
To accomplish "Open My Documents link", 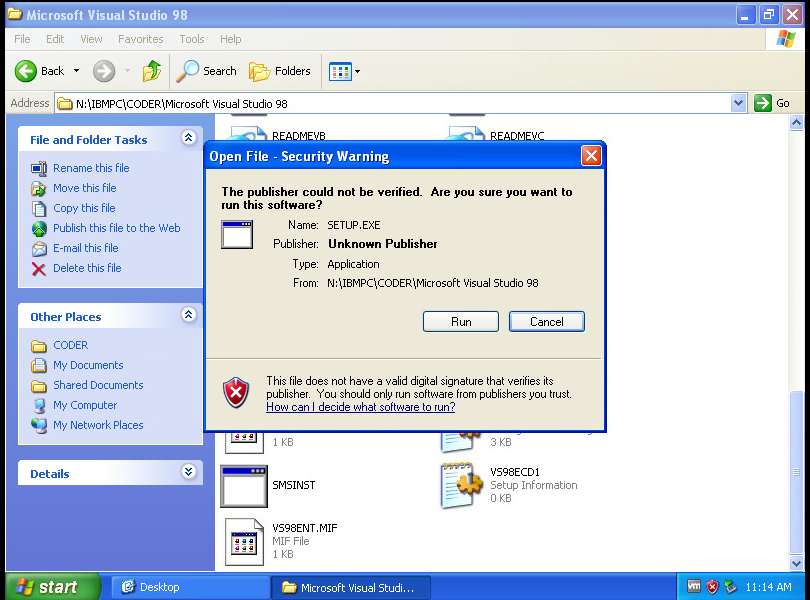I will tap(88, 365).
